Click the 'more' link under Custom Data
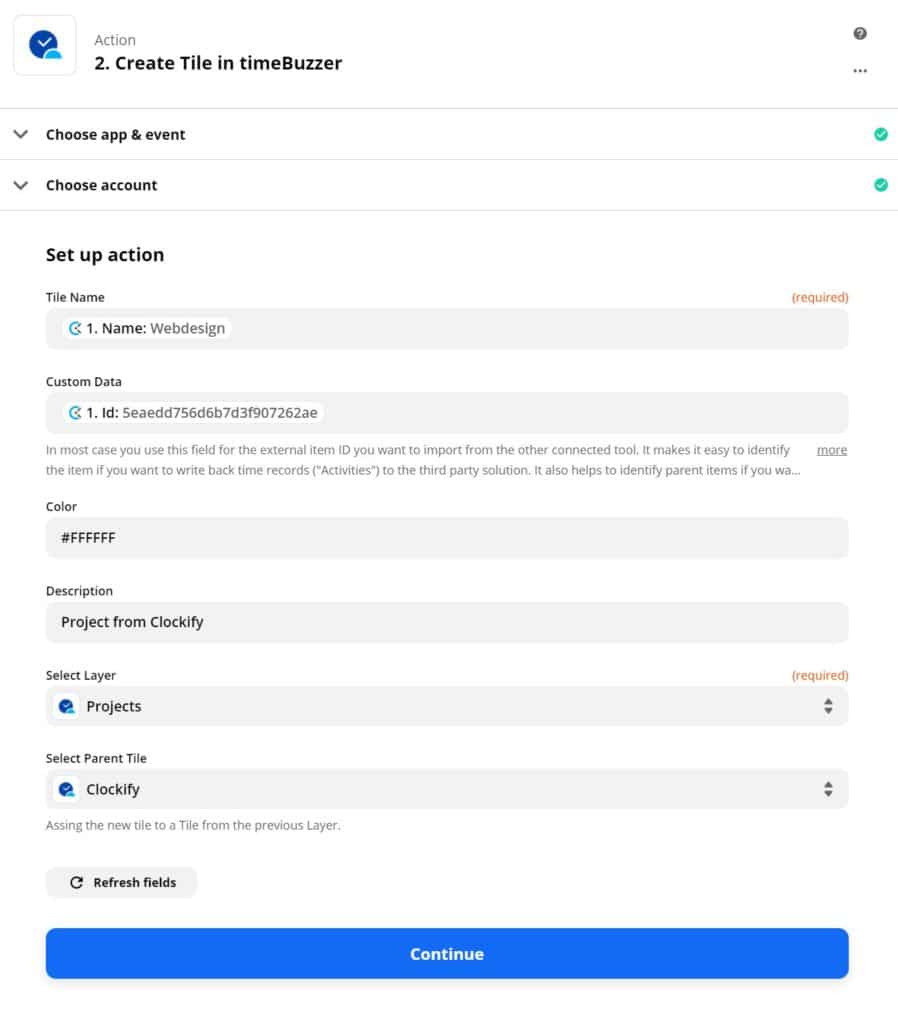This screenshot has width=898, height=1024. click(831, 450)
